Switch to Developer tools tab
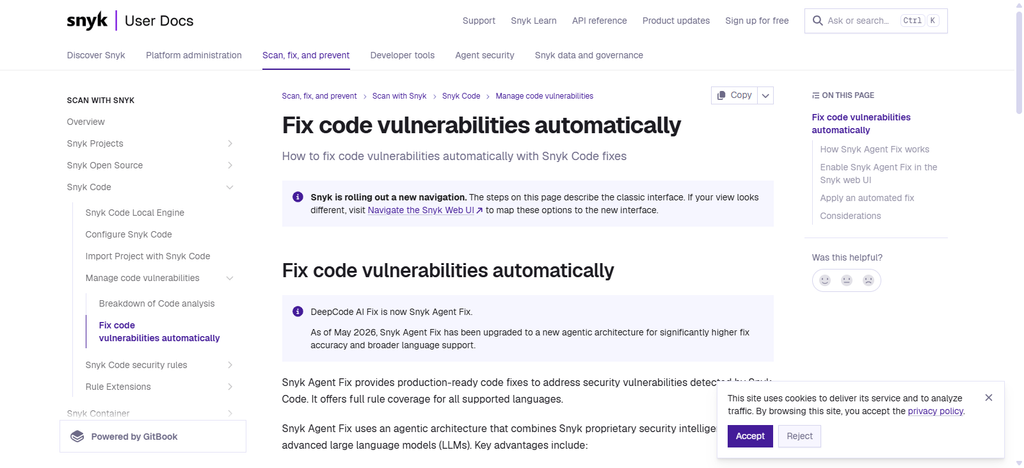1024x468 pixels. click(402, 55)
